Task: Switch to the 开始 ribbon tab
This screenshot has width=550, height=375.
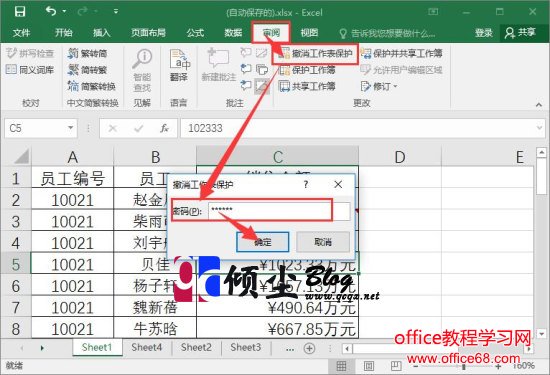Action: [63, 33]
